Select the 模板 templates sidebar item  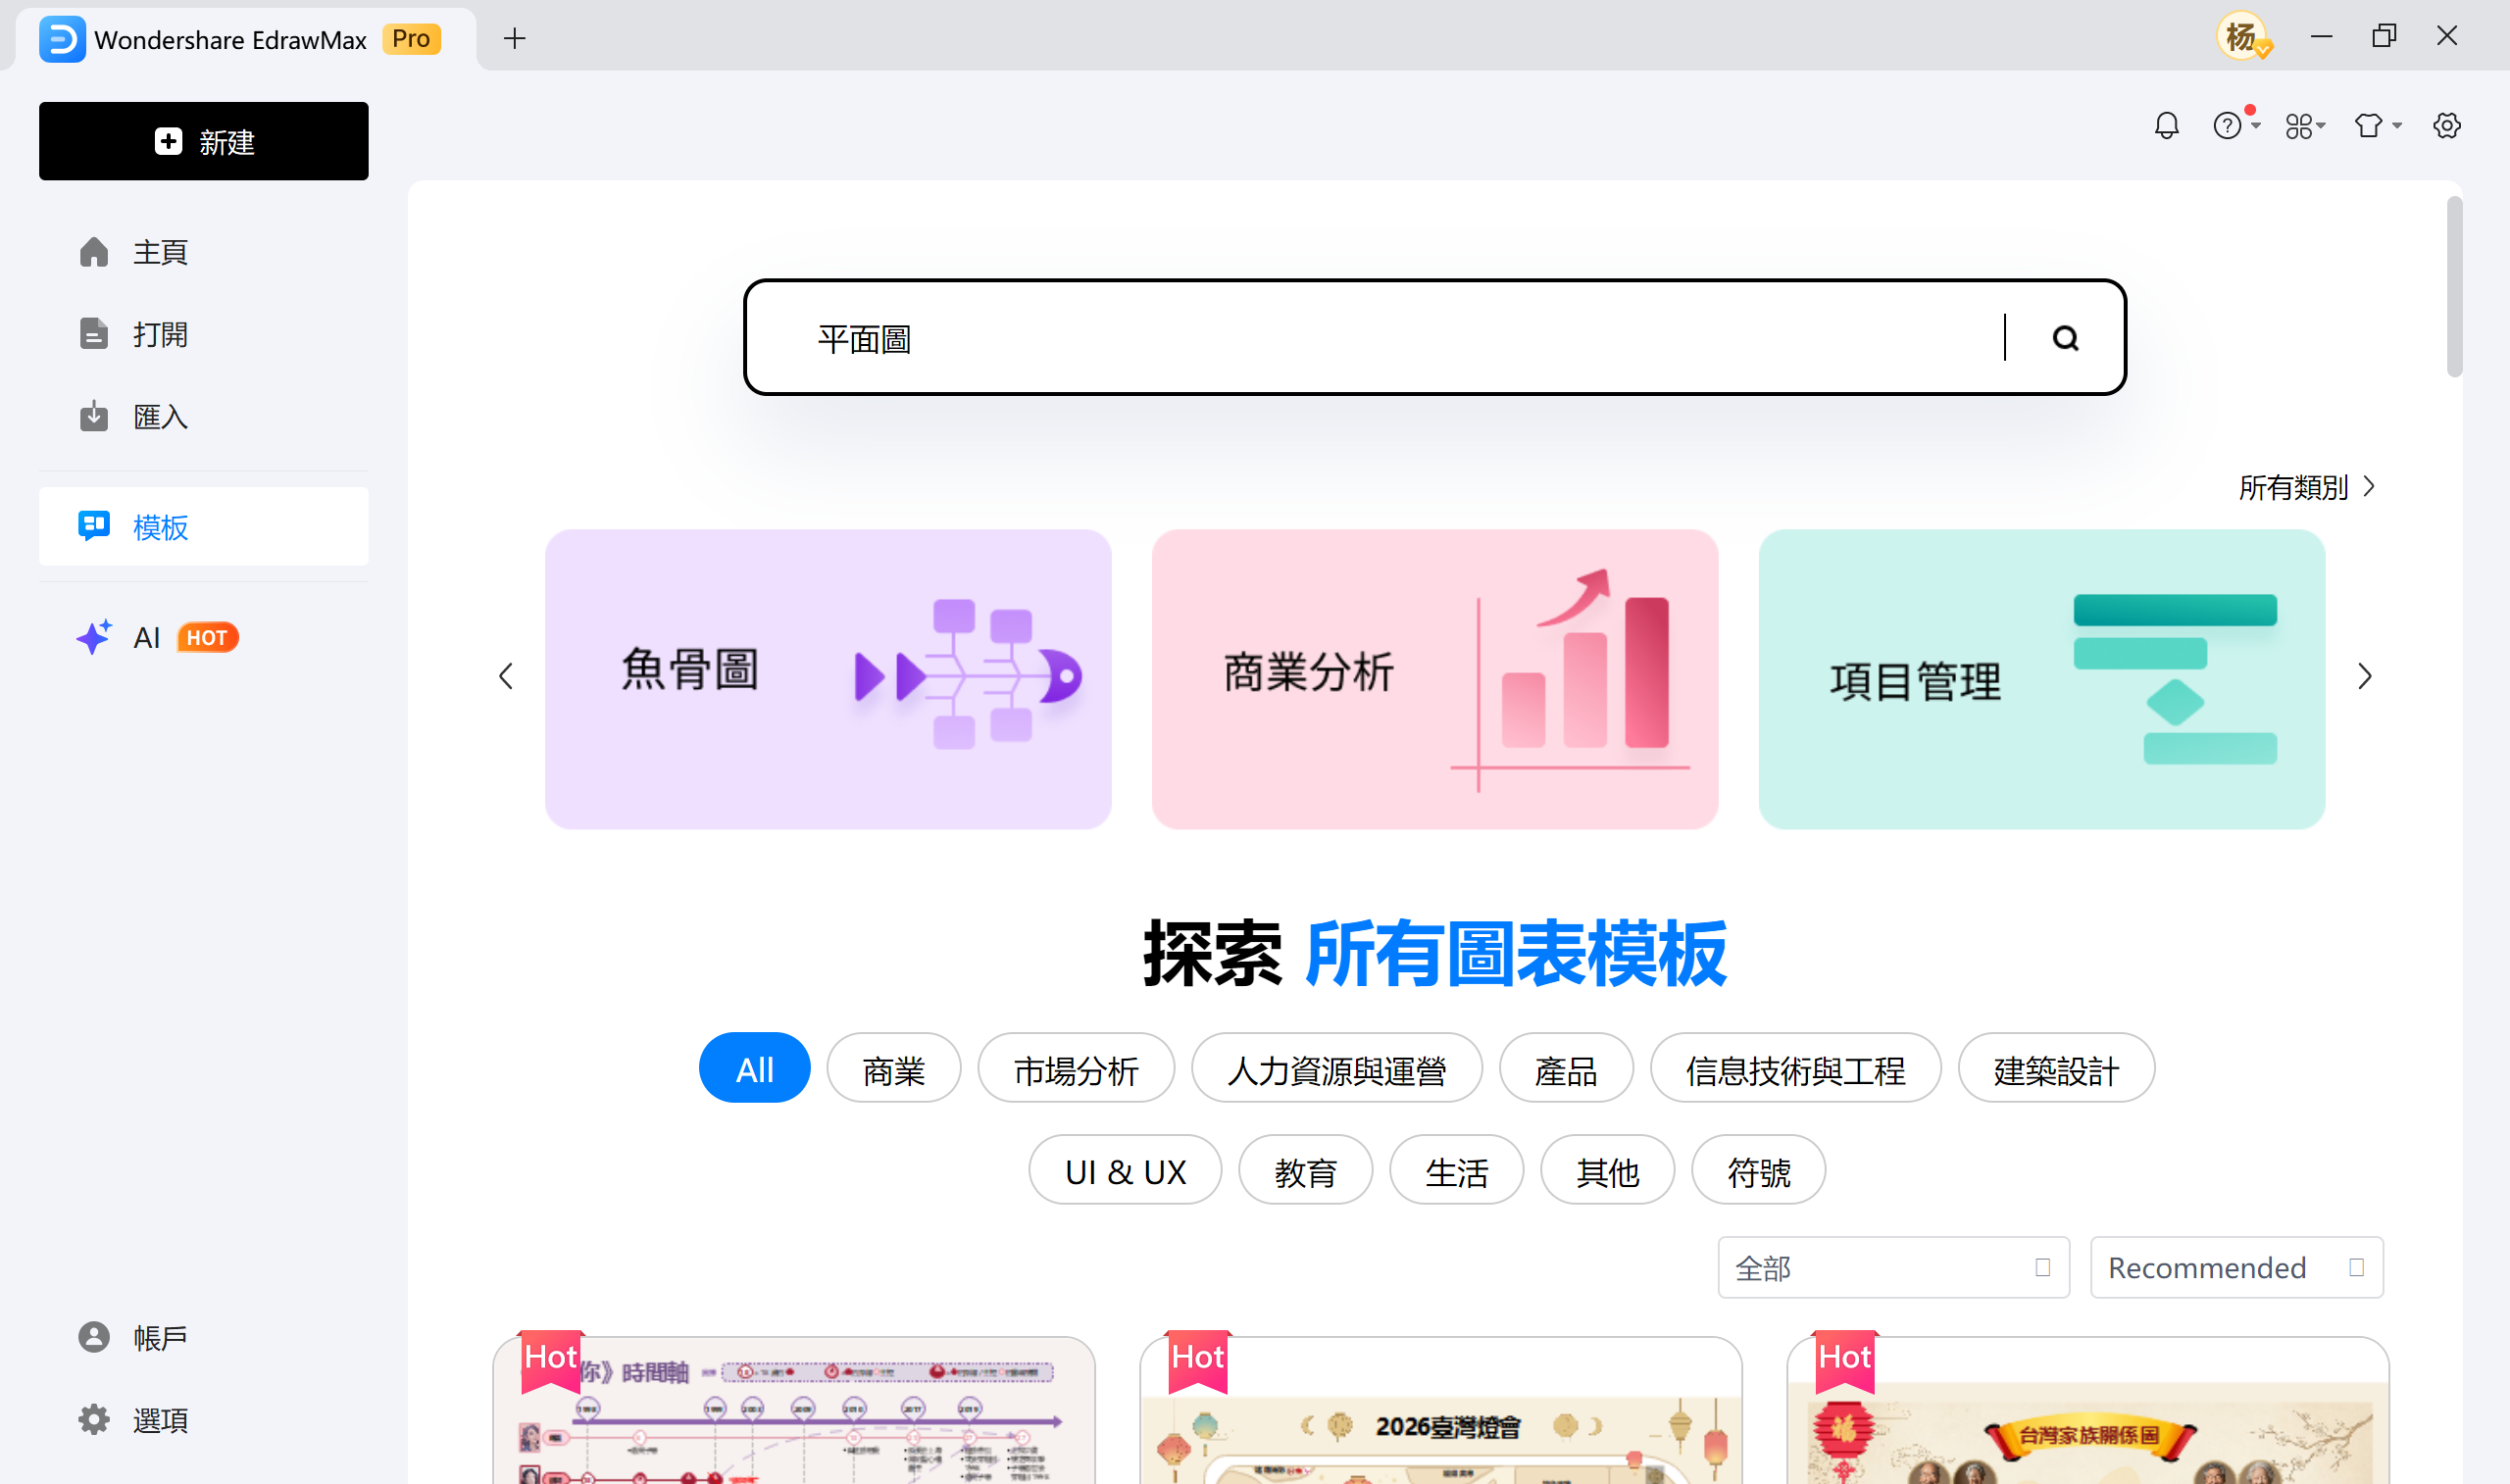[x=160, y=527]
